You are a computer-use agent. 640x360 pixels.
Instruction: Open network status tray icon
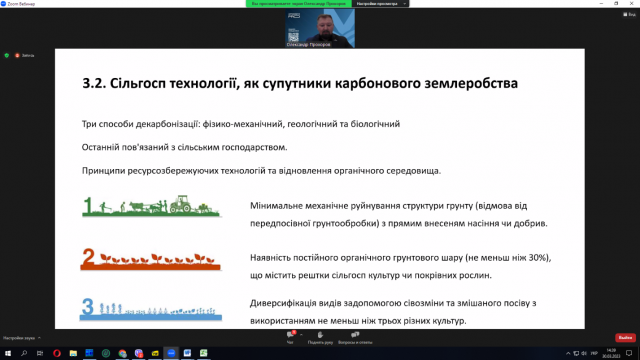tap(576, 353)
